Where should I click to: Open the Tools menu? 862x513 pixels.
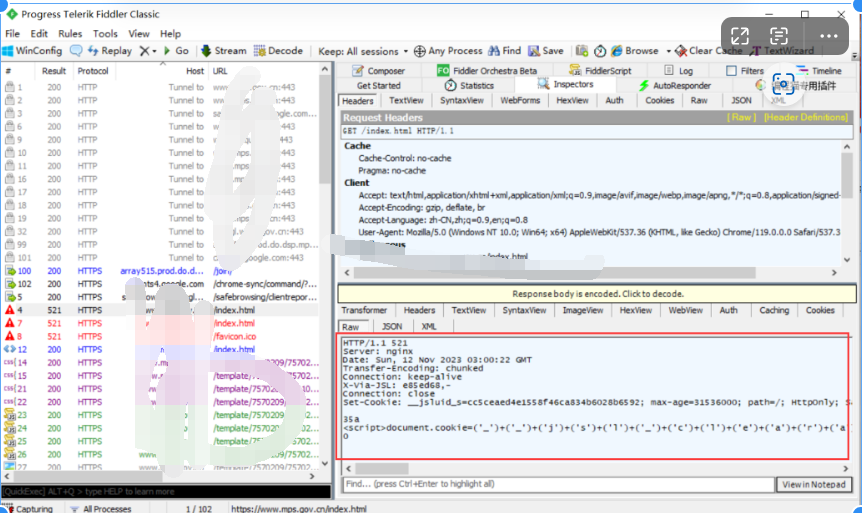pos(105,34)
